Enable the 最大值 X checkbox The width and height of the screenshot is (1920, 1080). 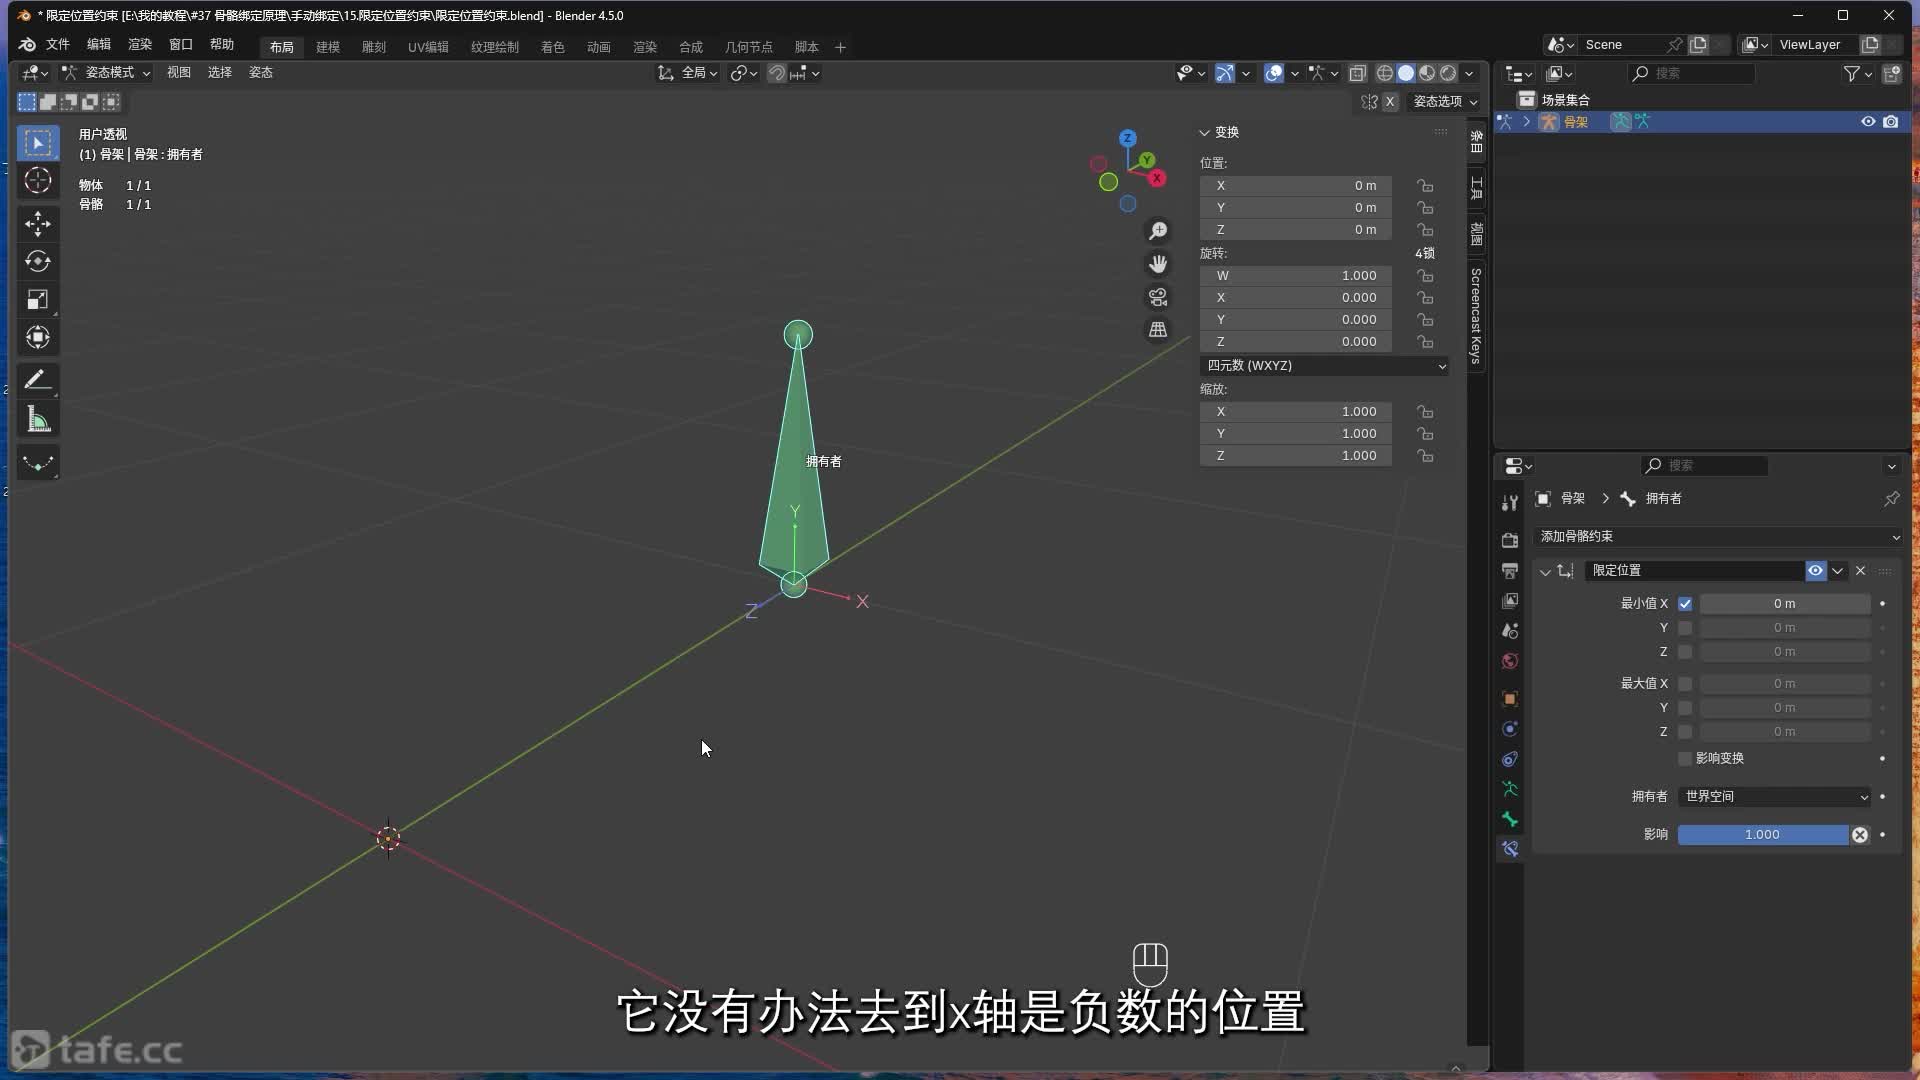coord(1685,684)
